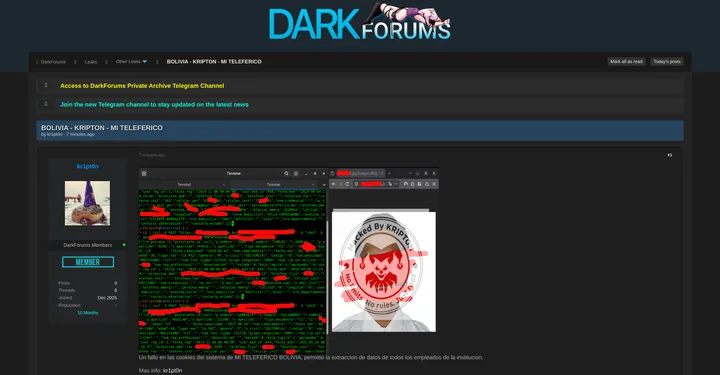
Task: Open the DarkForums breadcrumb link
Action: point(53,62)
